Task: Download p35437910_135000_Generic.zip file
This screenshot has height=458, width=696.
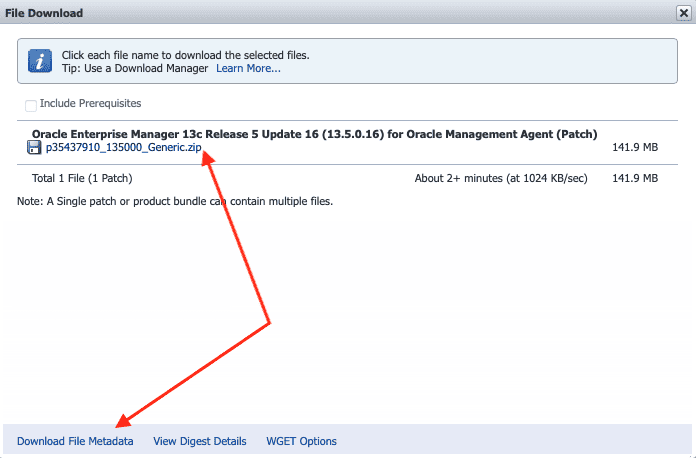Action: 123,148
